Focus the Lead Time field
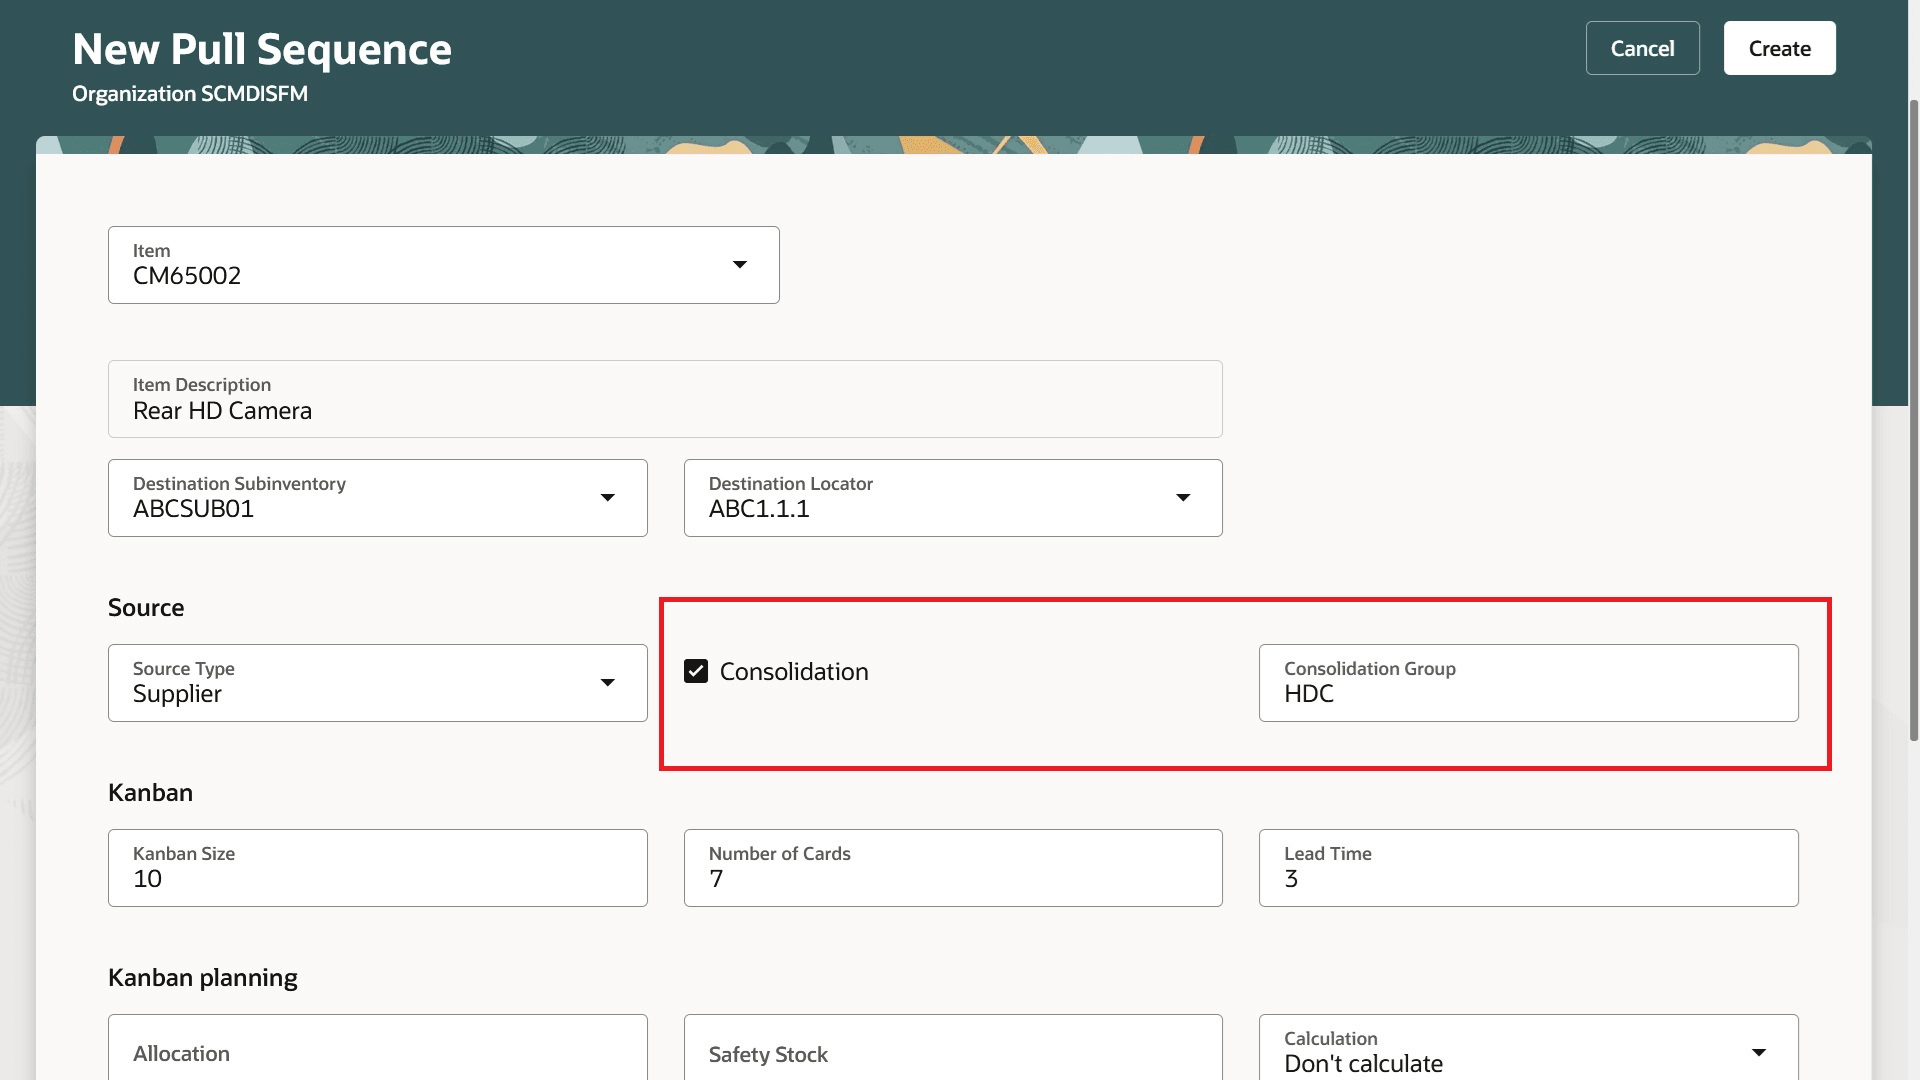The image size is (1920, 1080). point(1528,868)
